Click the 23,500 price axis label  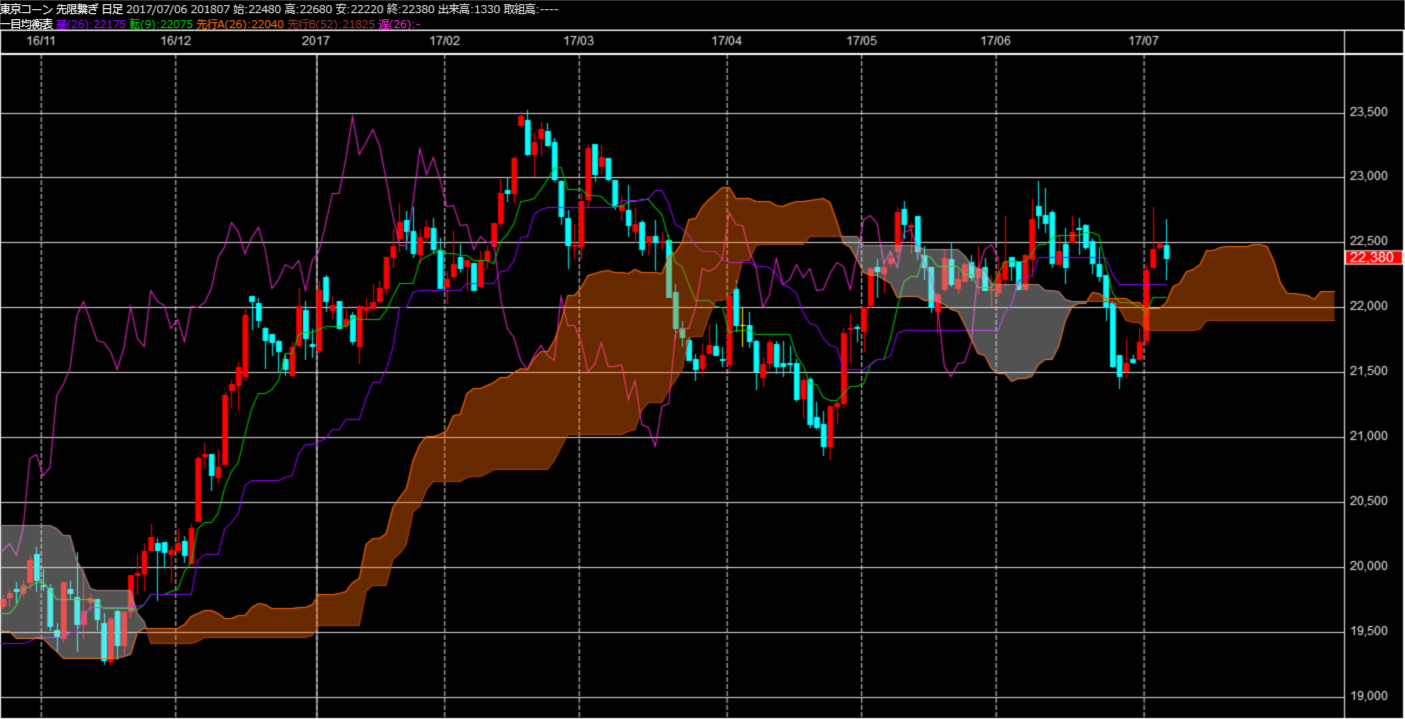pos(1367,112)
